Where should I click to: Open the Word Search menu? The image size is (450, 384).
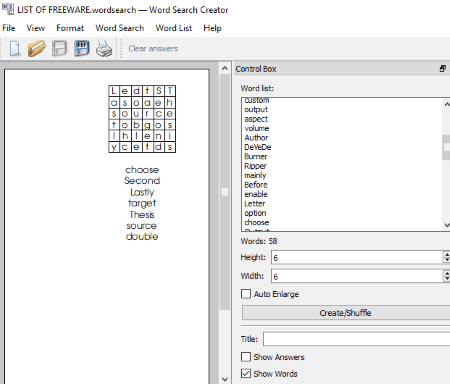coord(120,28)
